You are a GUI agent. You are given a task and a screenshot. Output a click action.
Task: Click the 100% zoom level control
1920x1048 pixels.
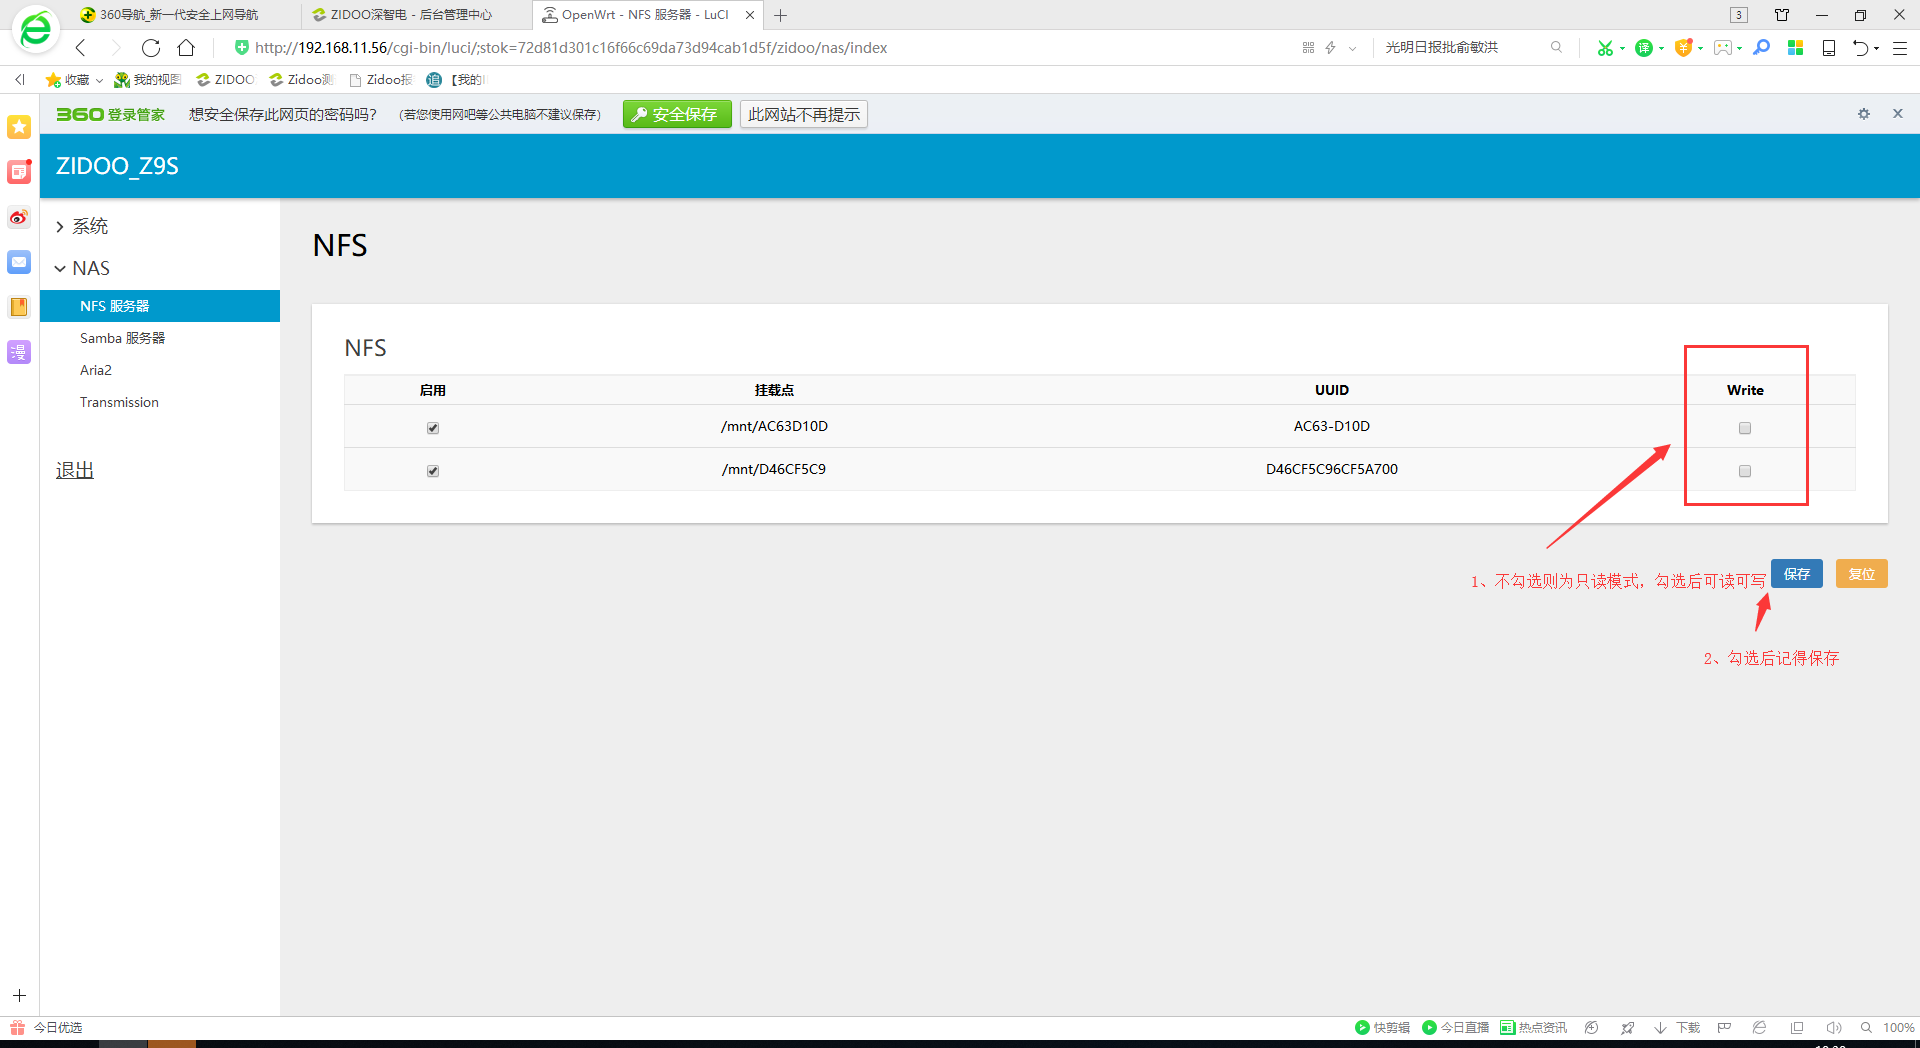click(1898, 1028)
